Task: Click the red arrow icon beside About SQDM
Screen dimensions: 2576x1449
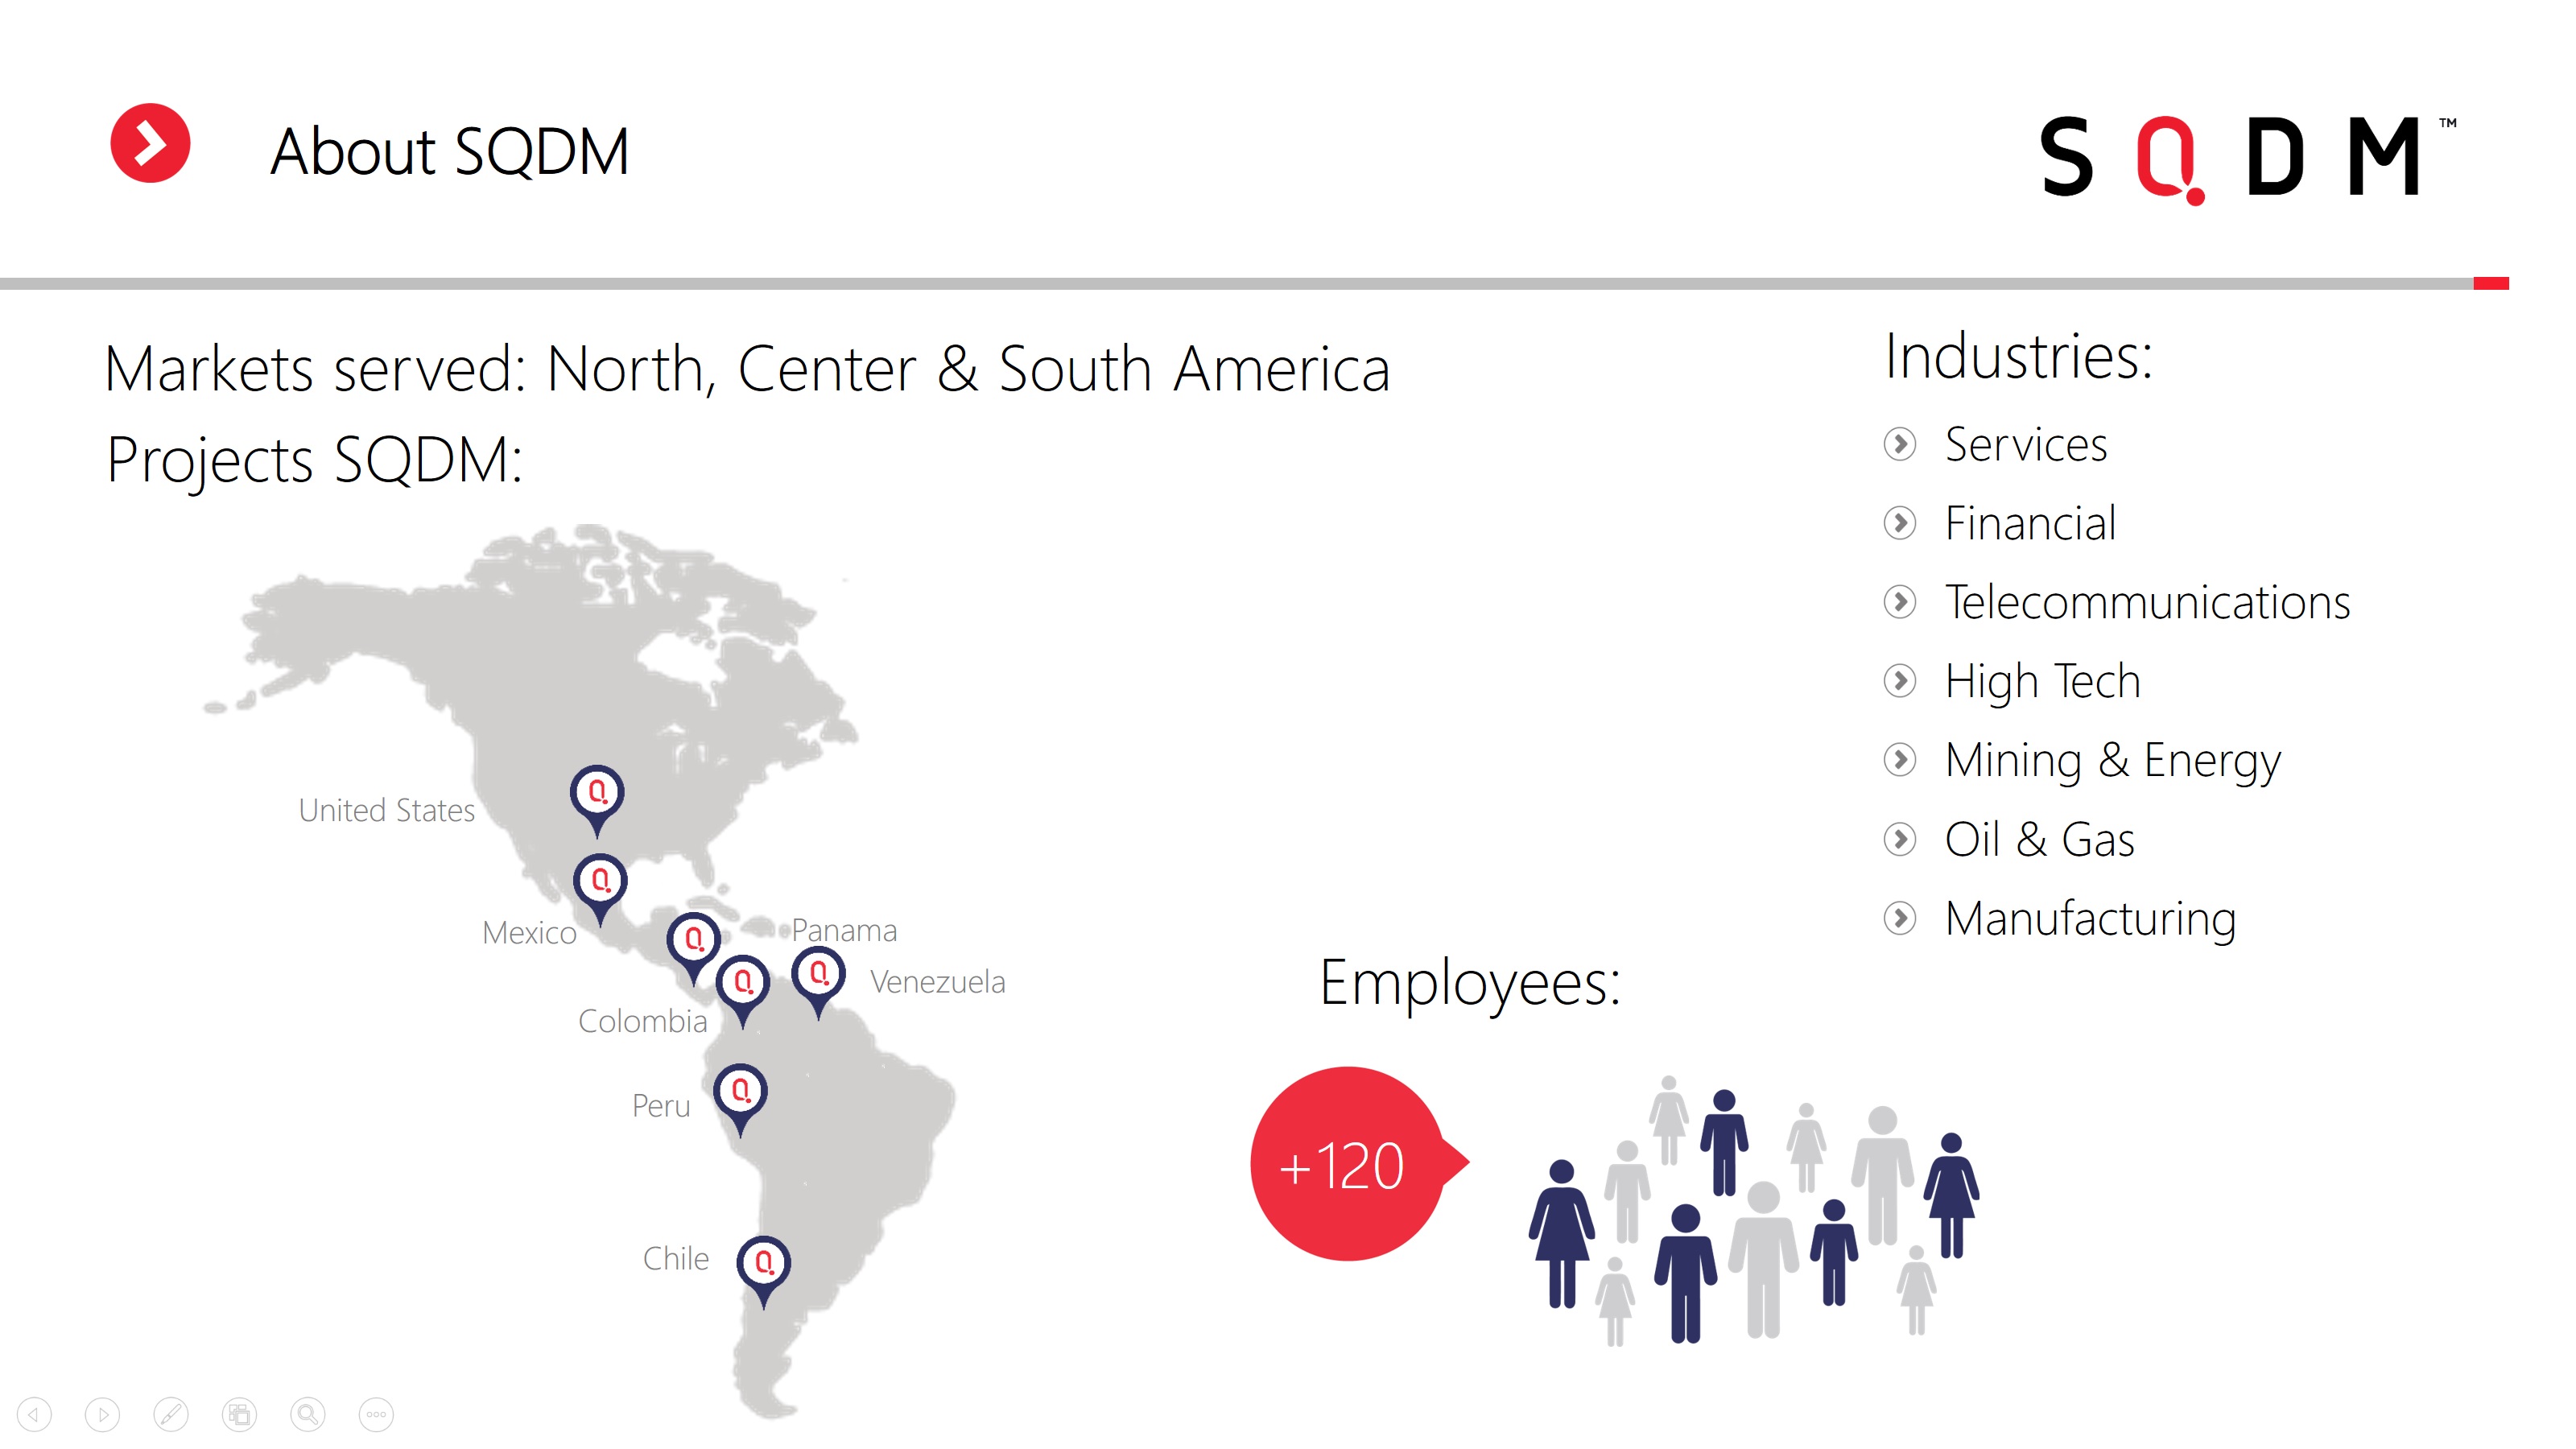Action: (x=150, y=143)
